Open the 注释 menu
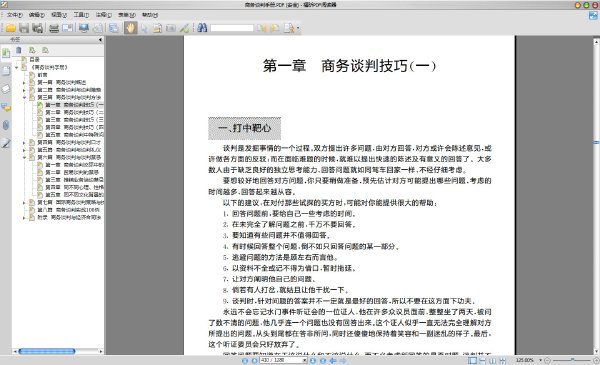The height and width of the screenshot is (365, 600). tap(103, 15)
